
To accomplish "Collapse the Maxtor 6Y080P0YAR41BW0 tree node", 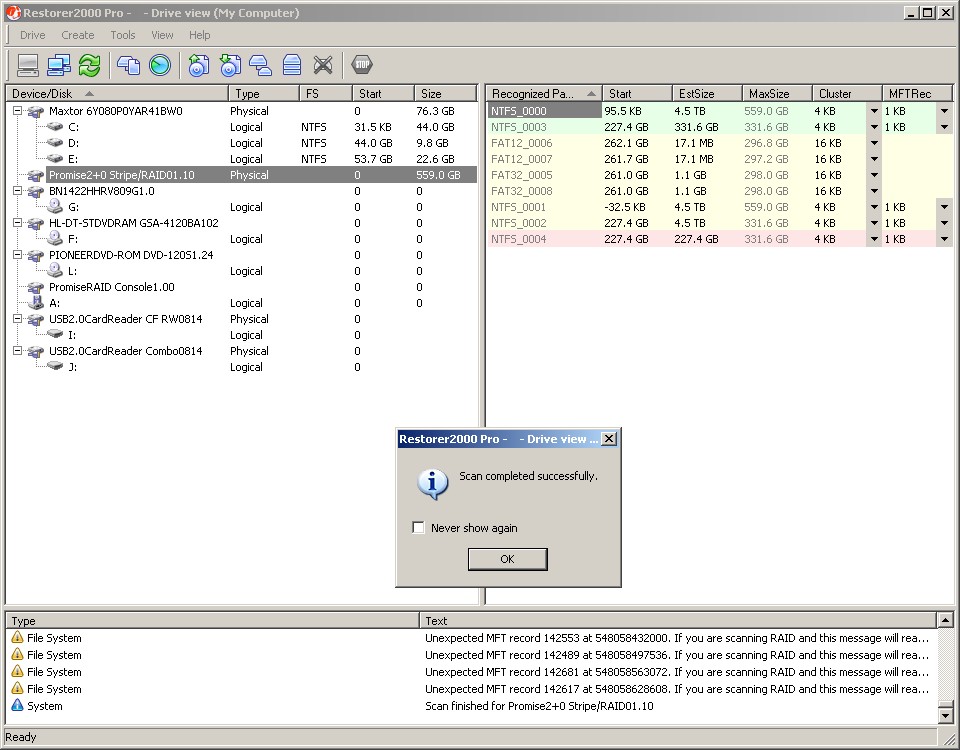I will click(x=18, y=111).
